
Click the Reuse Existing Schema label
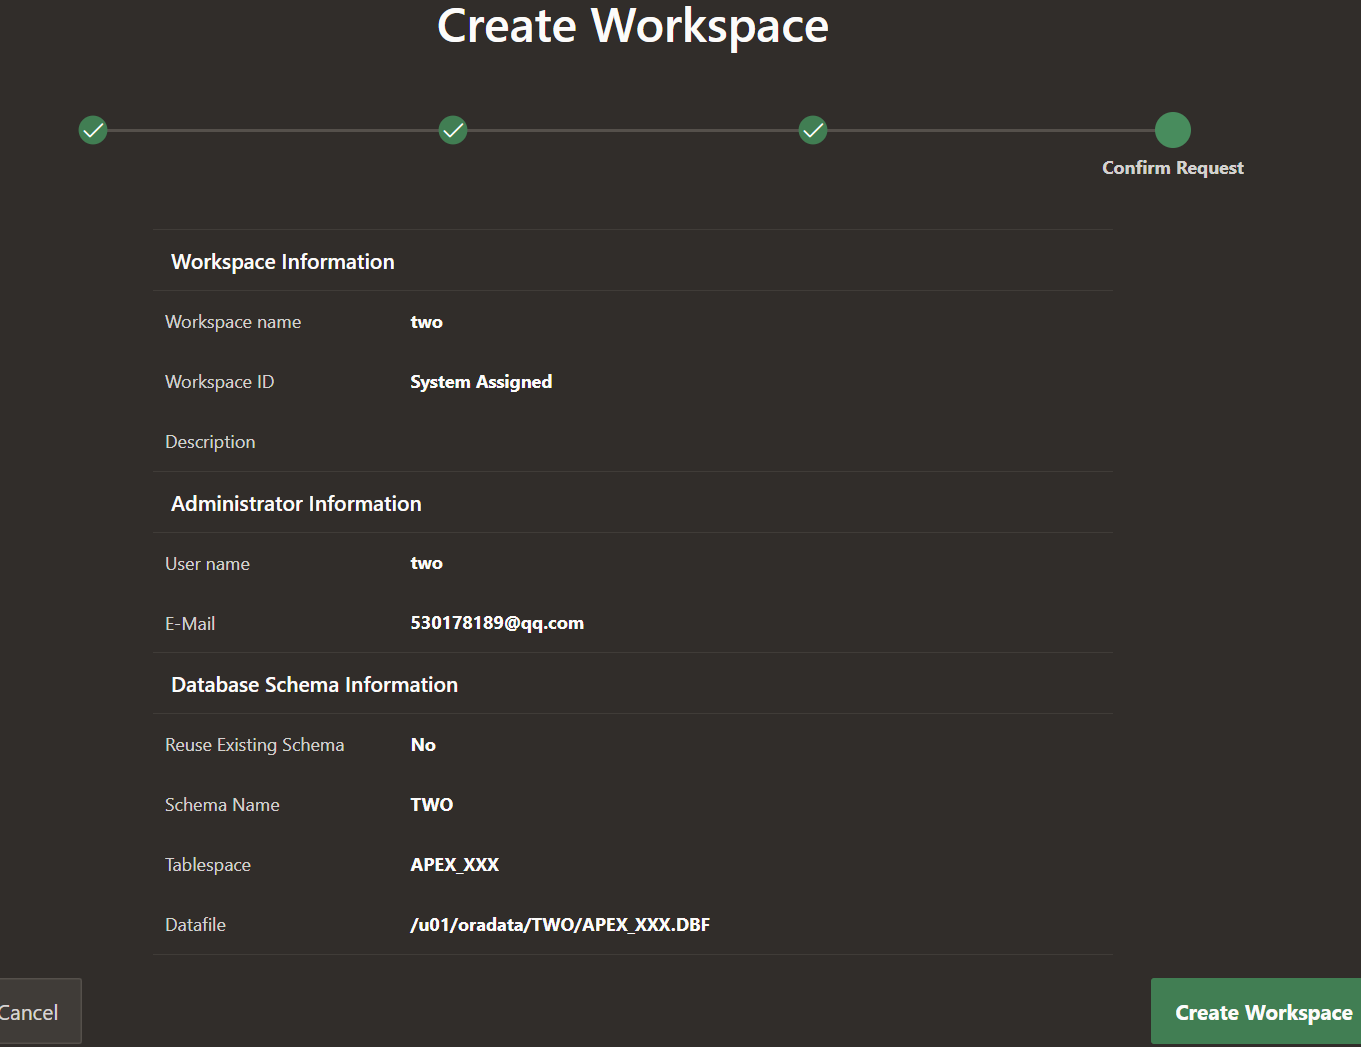tap(254, 745)
